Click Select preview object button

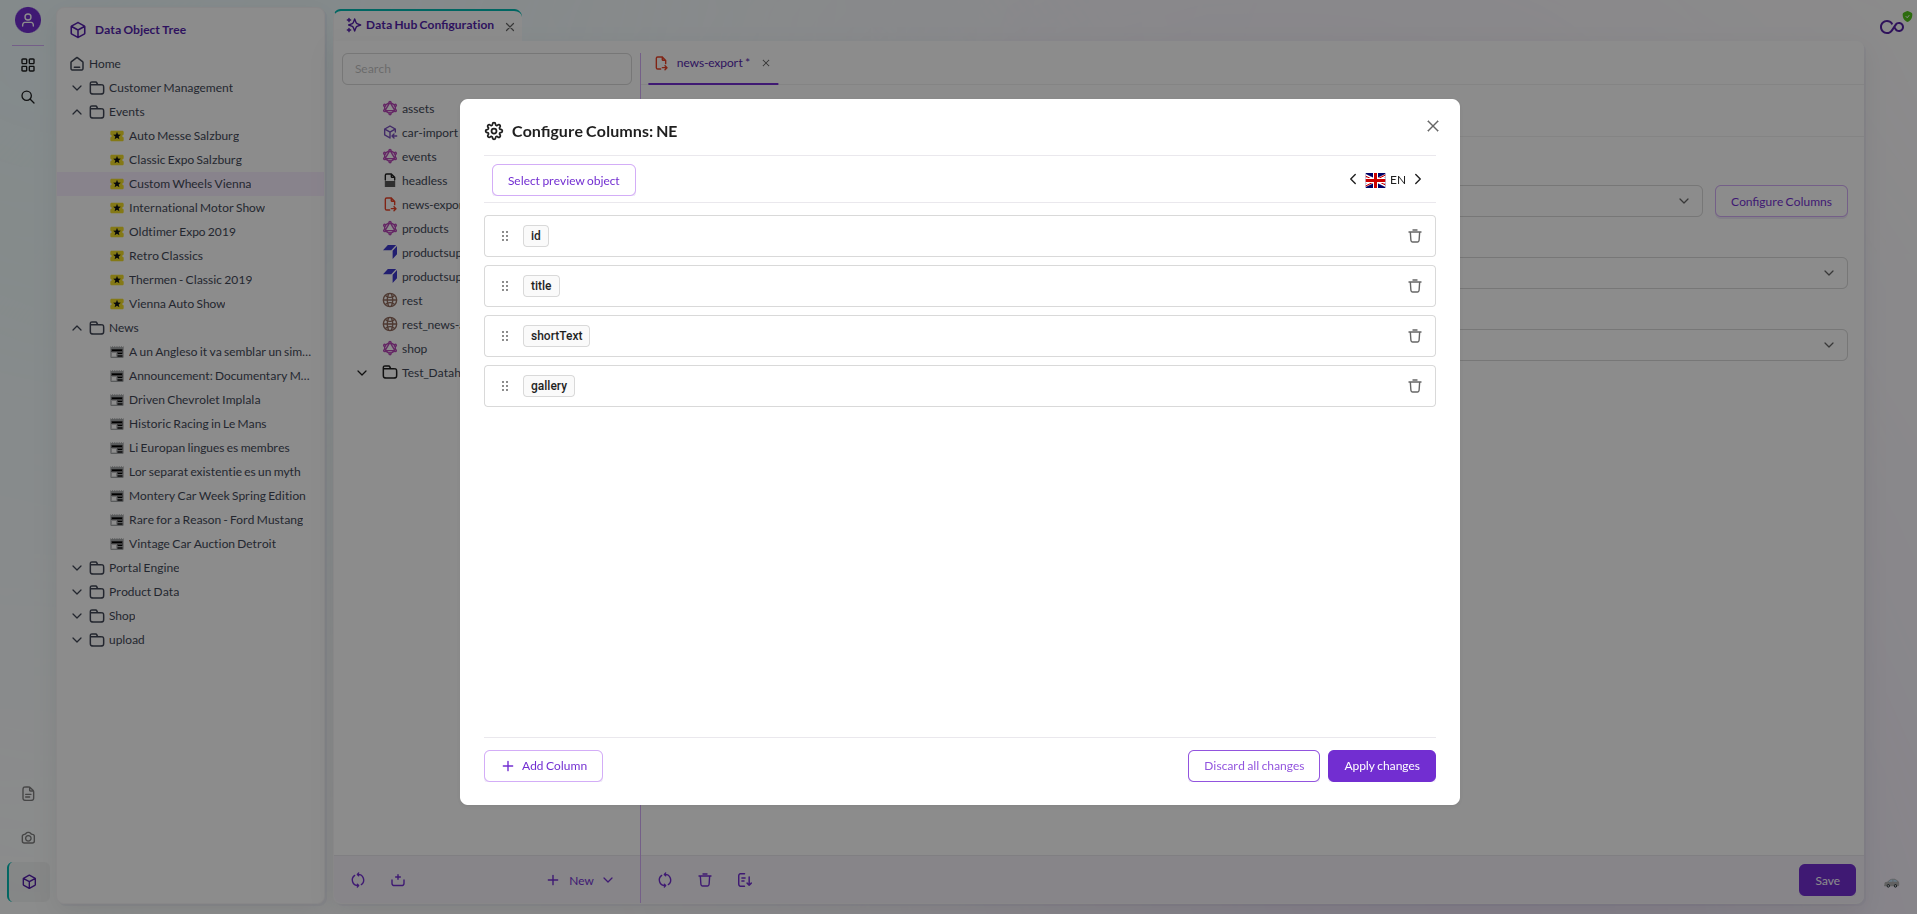click(563, 180)
